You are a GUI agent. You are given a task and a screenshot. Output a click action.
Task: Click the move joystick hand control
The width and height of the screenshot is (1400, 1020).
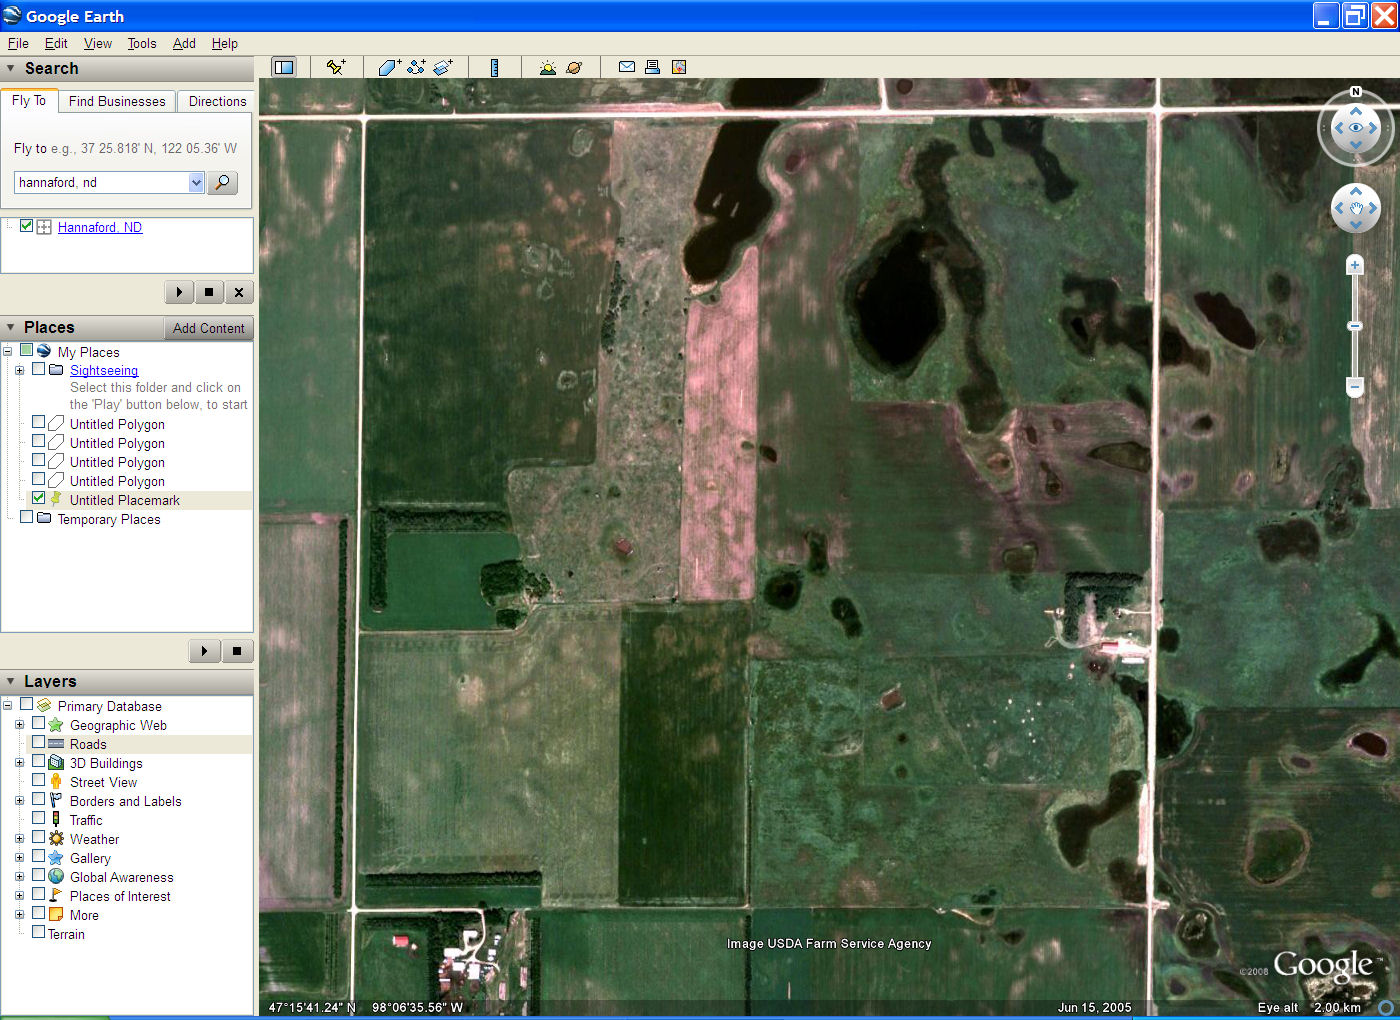(1356, 208)
